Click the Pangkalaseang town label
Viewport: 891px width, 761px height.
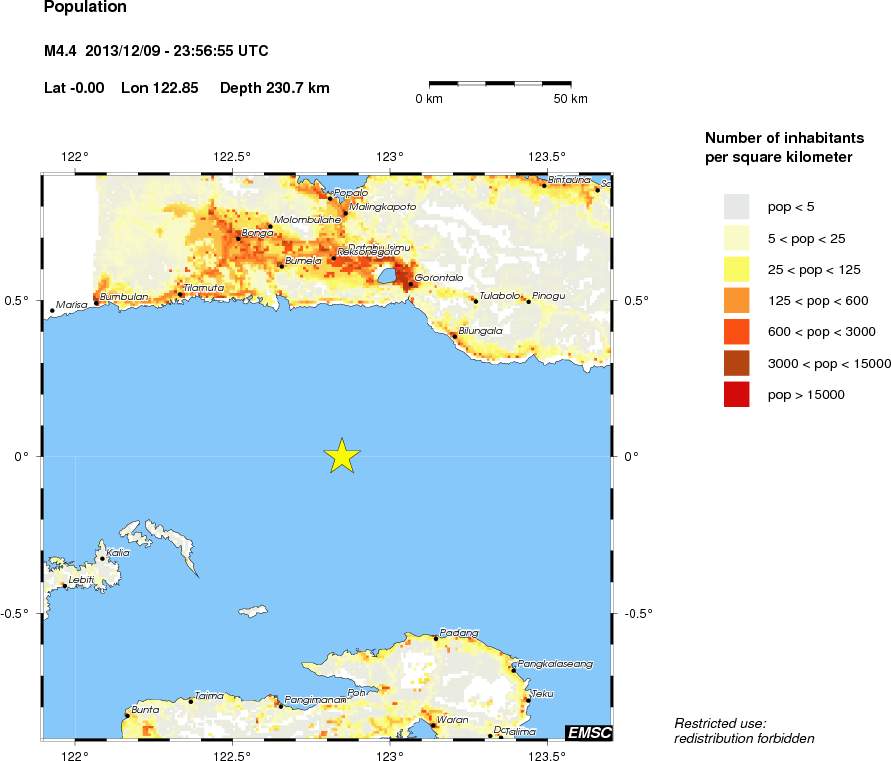click(x=555, y=664)
